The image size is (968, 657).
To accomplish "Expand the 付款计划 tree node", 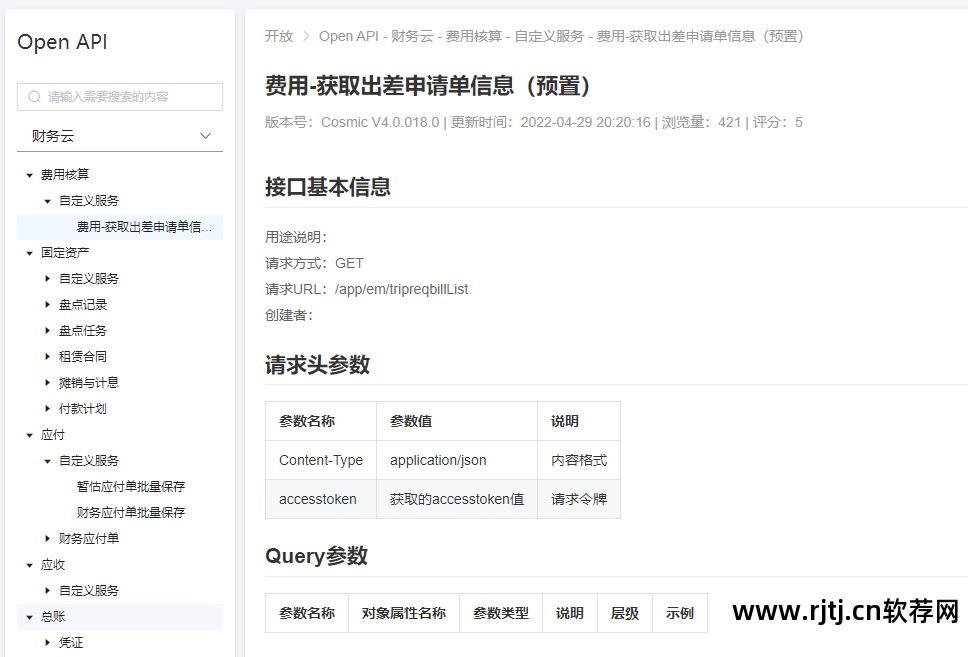I will (48, 408).
